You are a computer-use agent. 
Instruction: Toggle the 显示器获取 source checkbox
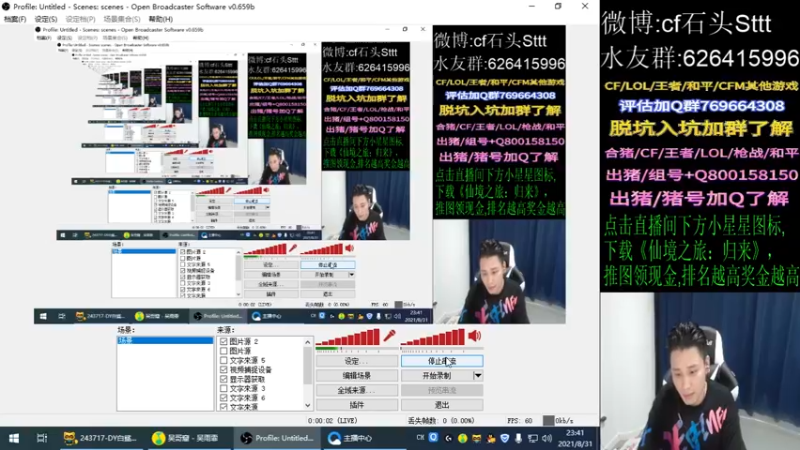pyautogui.click(x=223, y=379)
